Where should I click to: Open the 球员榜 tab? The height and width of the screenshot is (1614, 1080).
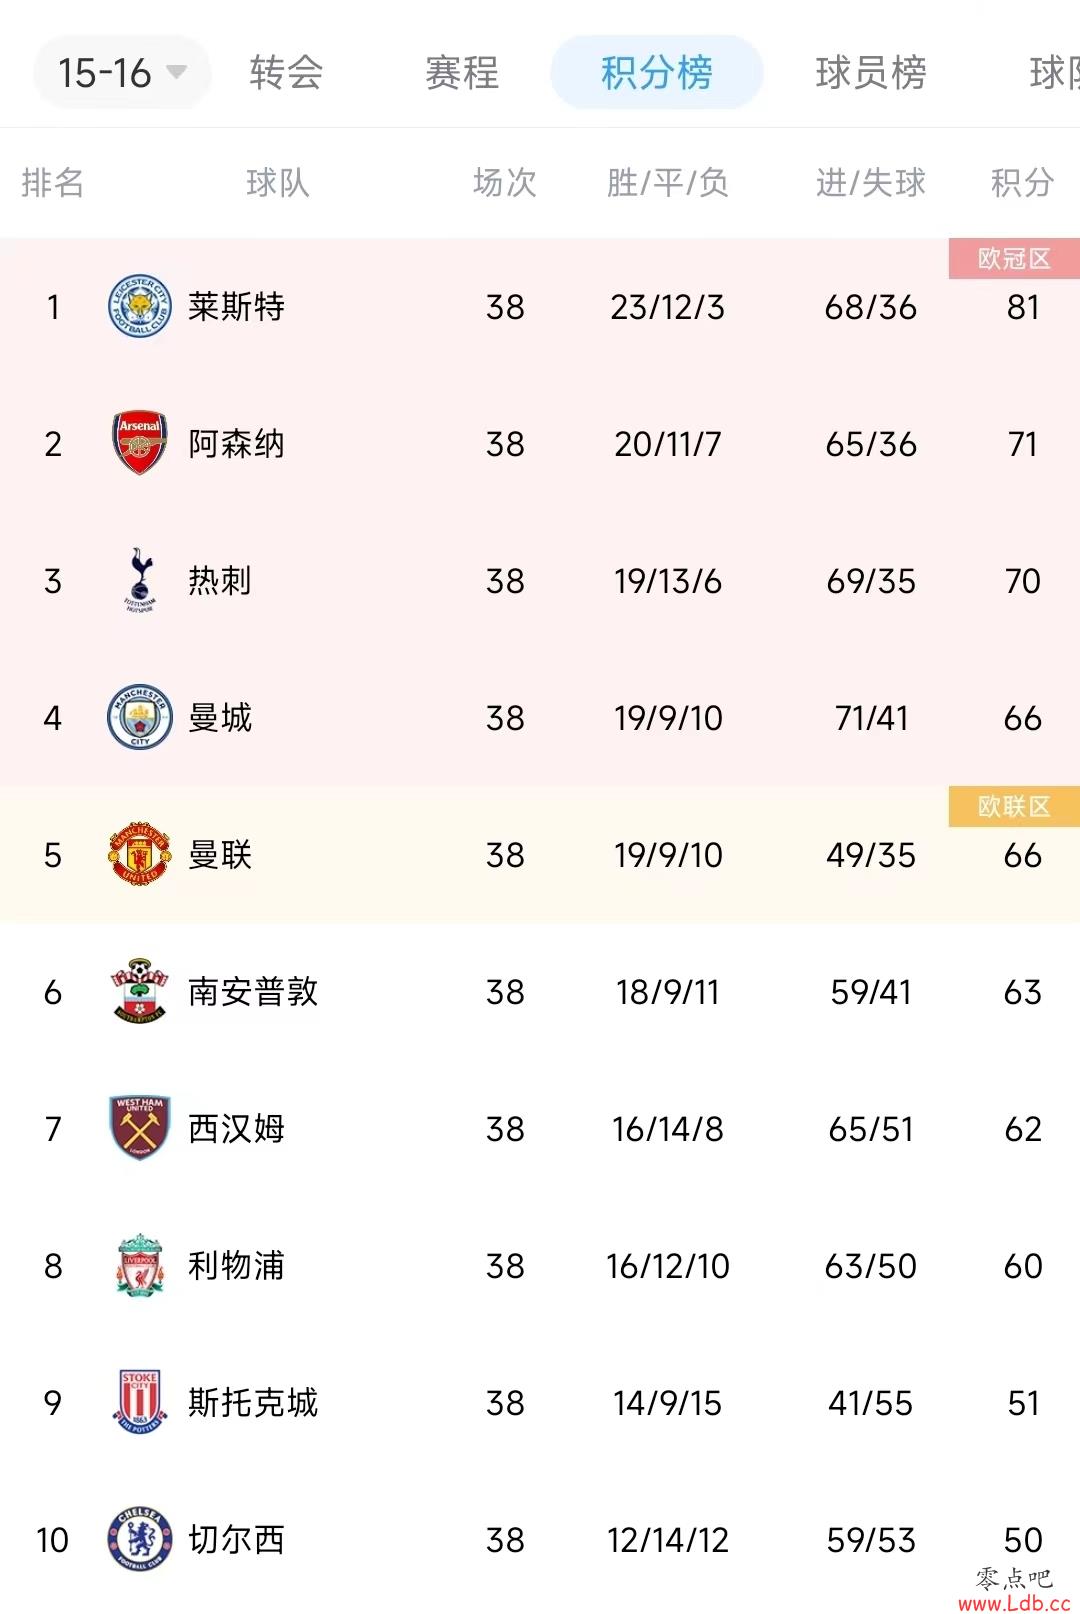click(871, 72)
